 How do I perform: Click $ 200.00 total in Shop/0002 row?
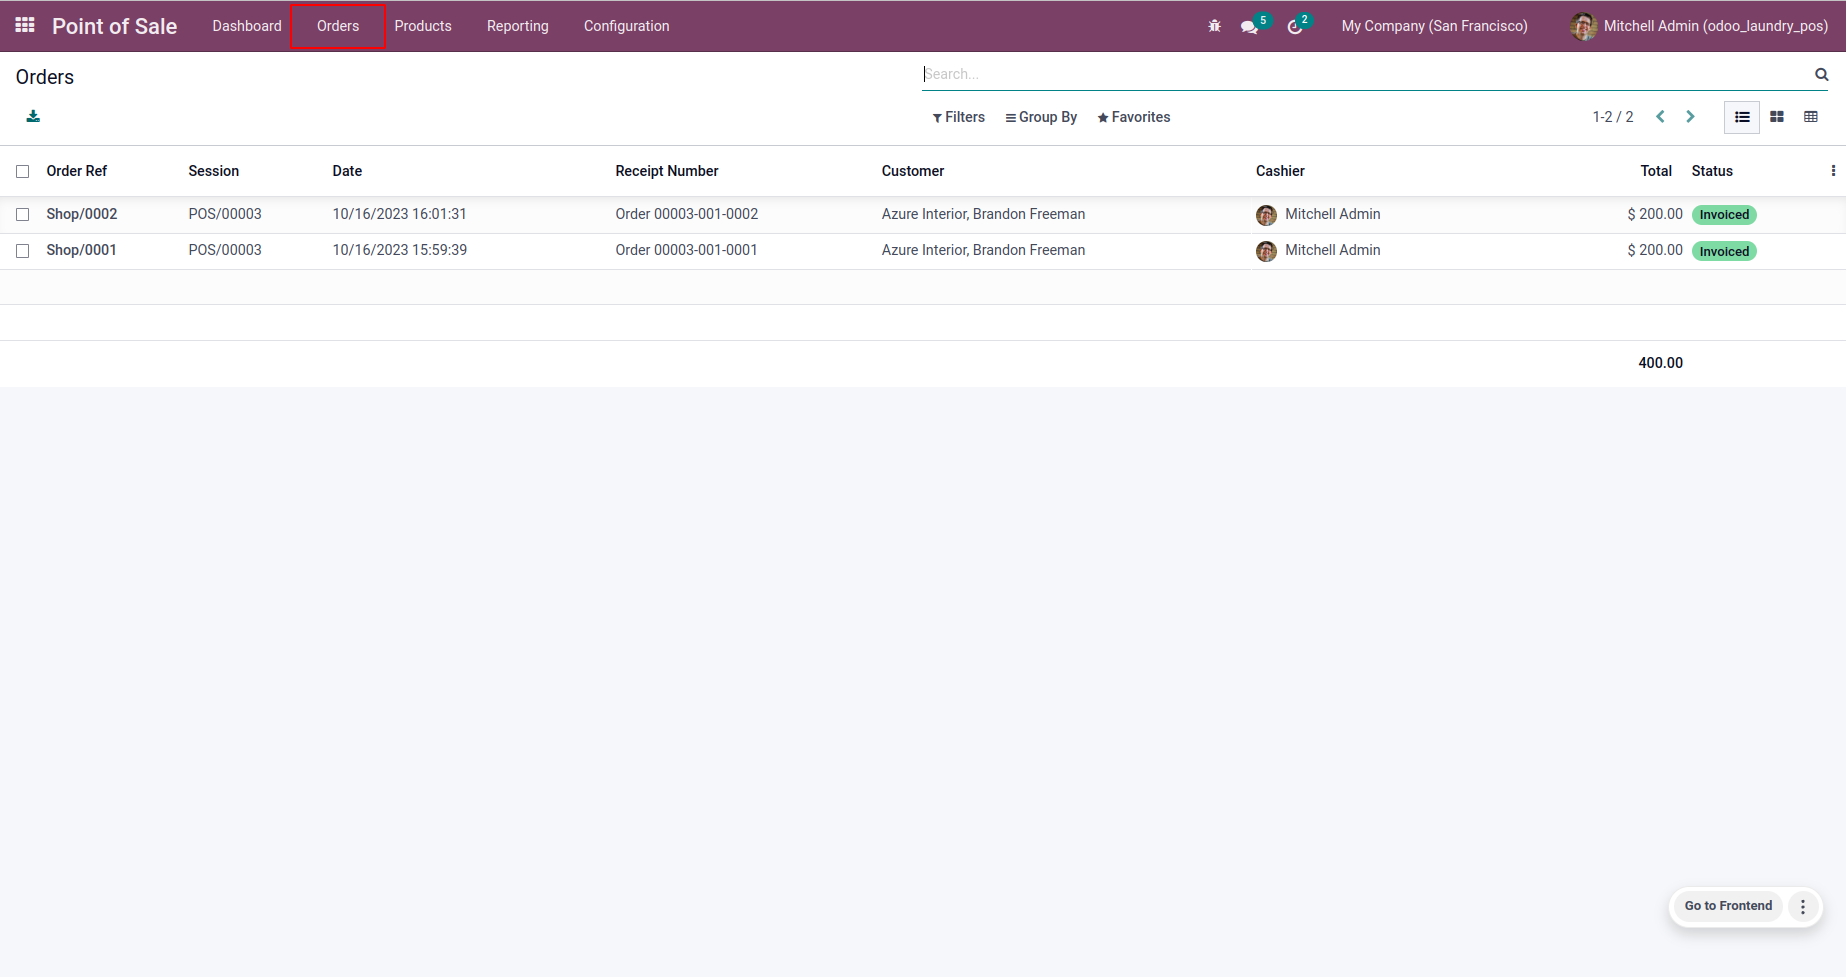(x=1655, y=214)
